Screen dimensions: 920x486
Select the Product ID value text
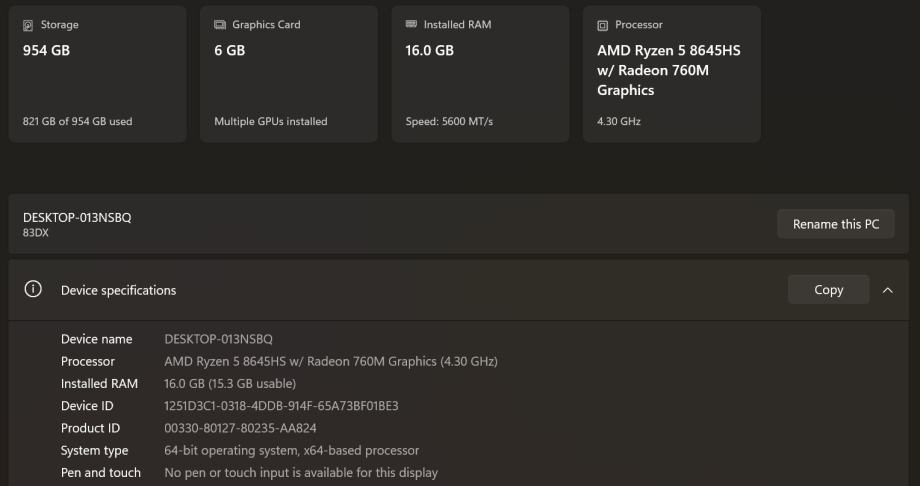[x=240, y=428]
